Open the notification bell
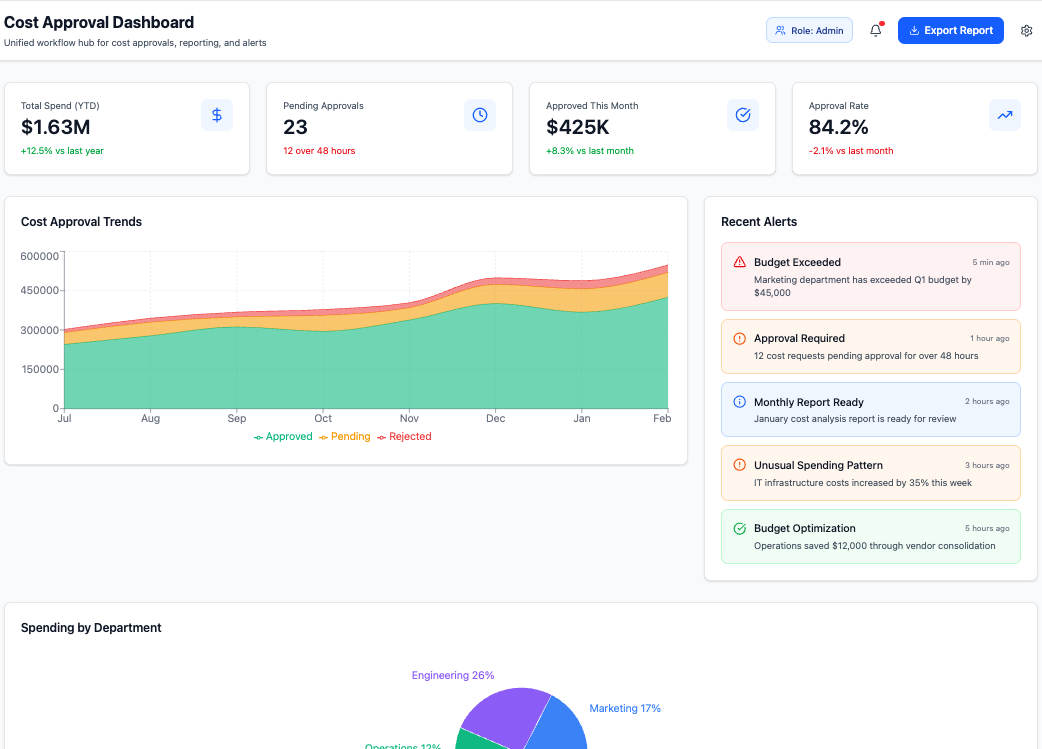This screenshot has height=749, width=1042. point(875,30)
